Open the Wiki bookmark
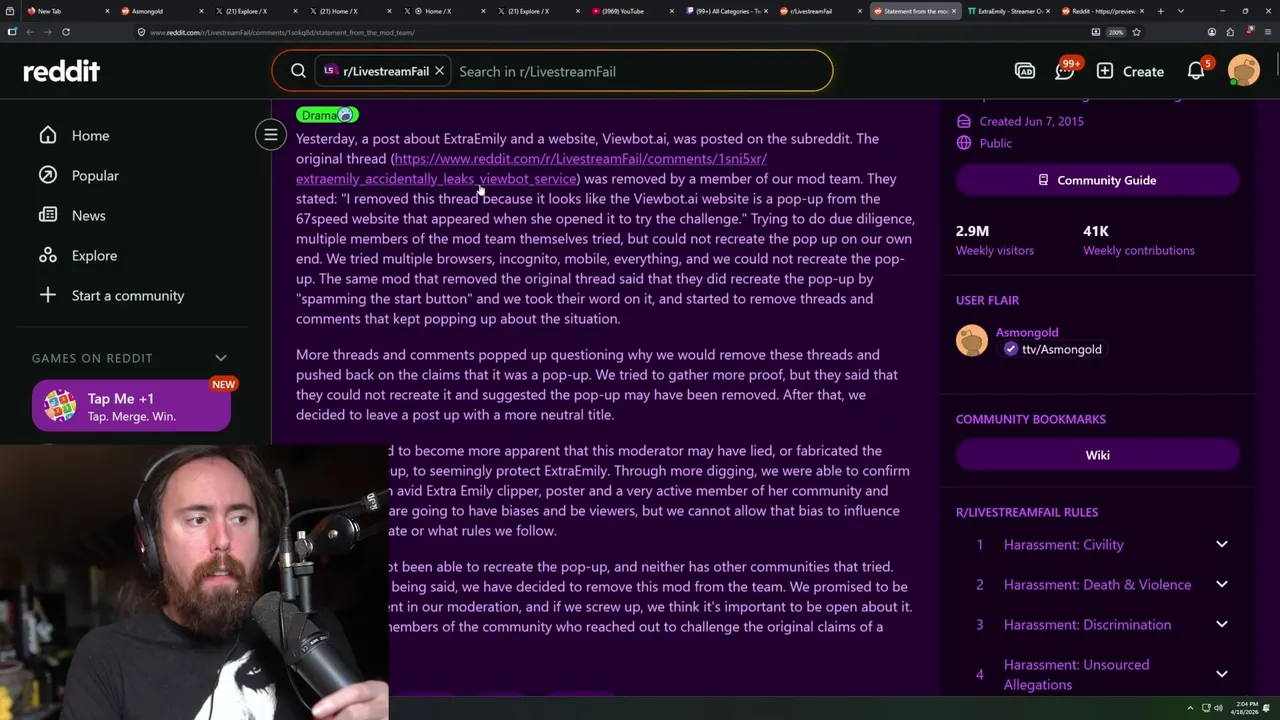 (1098, 455)
